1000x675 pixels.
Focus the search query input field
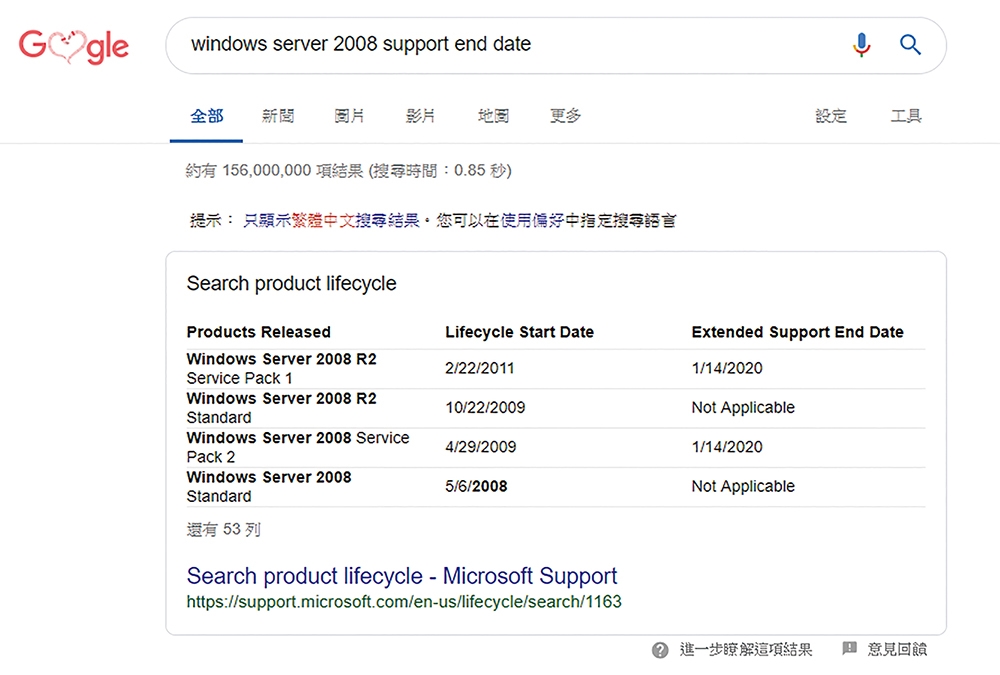coord(500,45)
